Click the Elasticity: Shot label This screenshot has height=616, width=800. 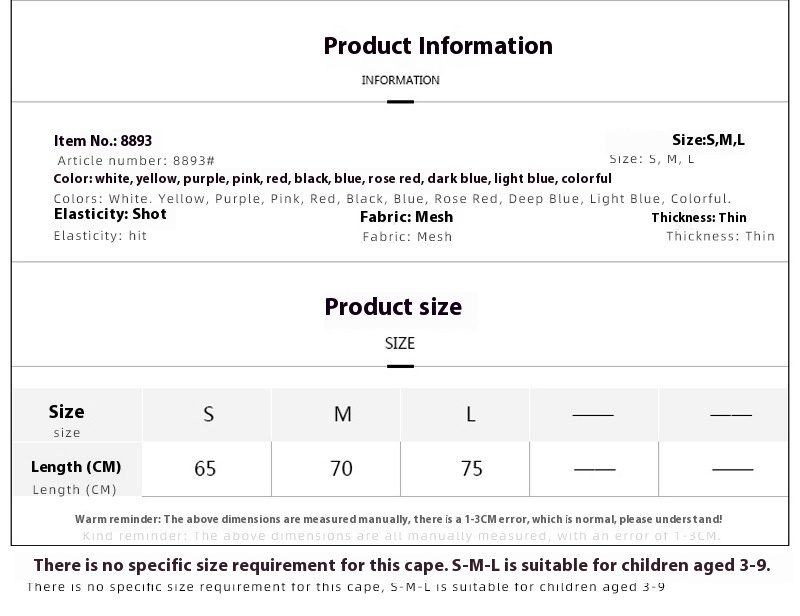pos(110,214)
